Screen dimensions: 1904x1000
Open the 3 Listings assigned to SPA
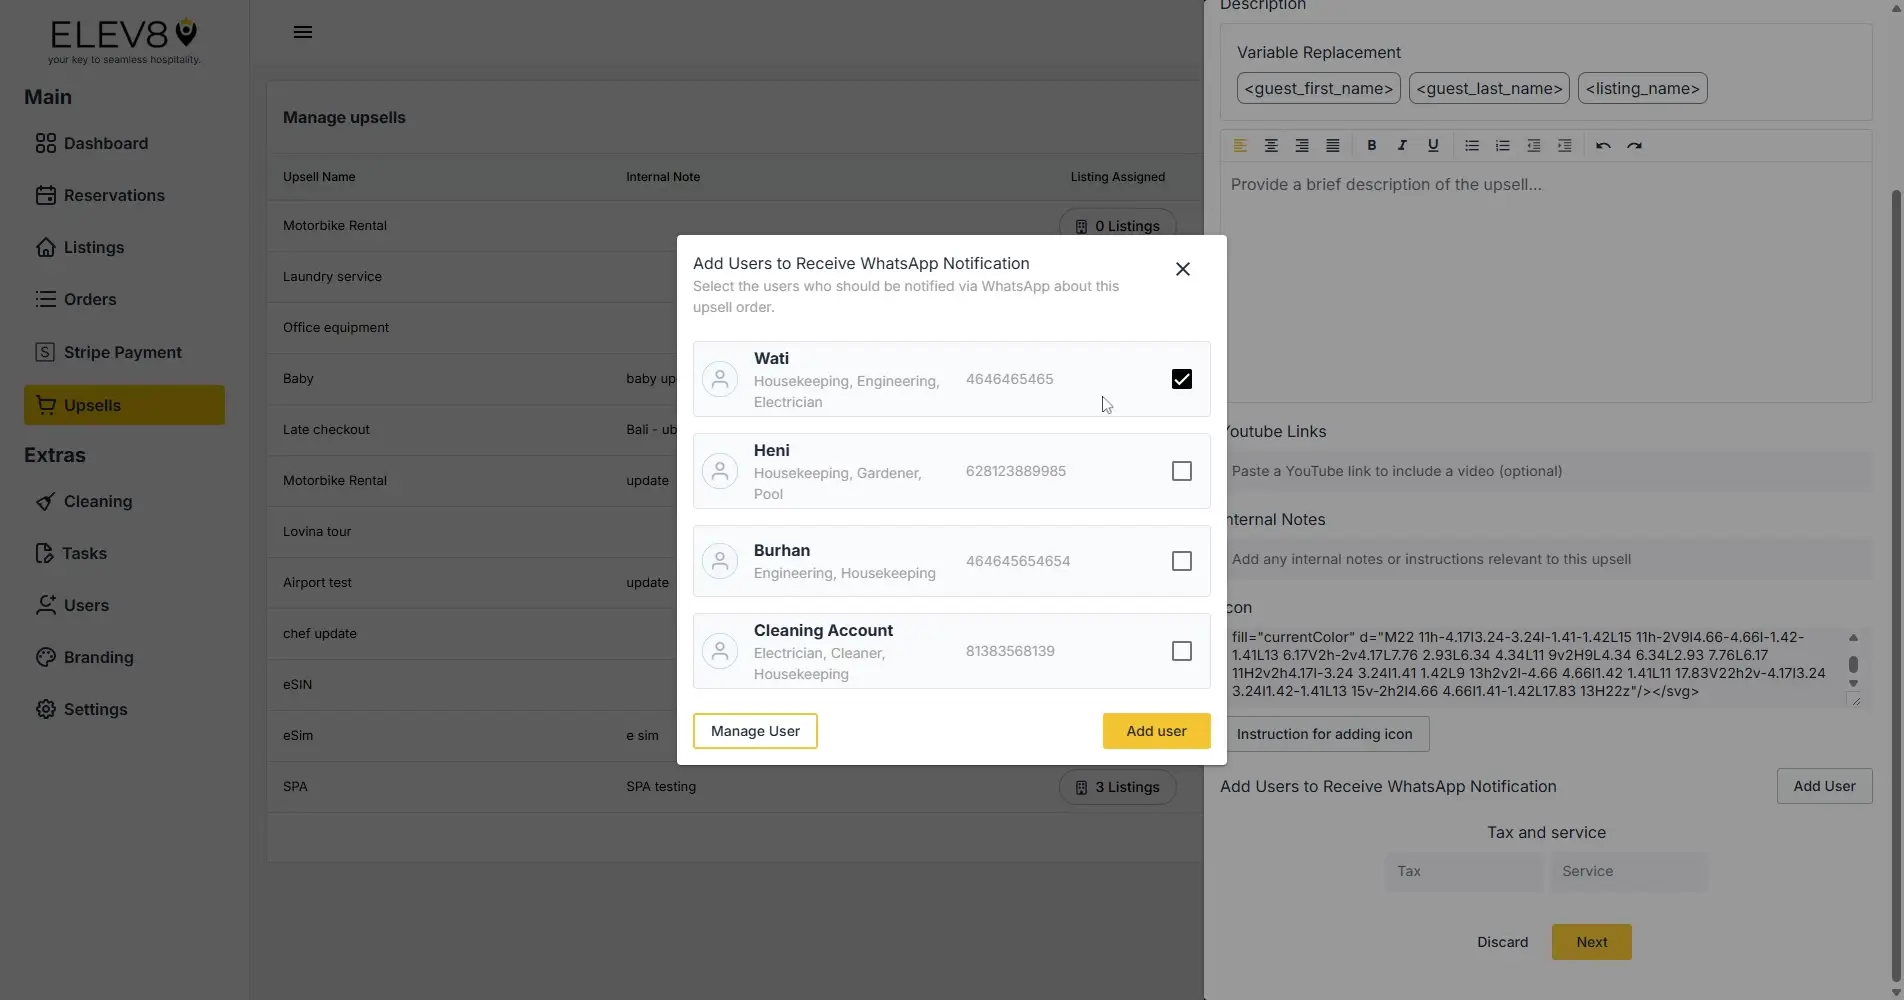1117,787
